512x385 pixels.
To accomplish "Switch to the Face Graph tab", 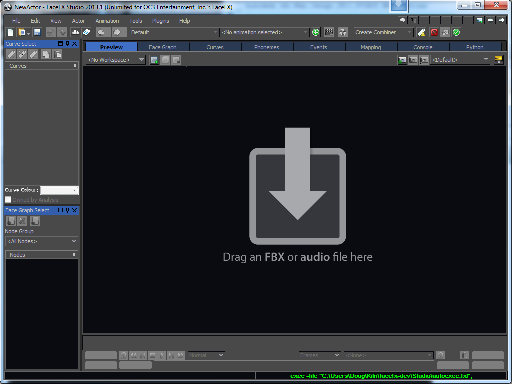I will [x=163, y=47].
